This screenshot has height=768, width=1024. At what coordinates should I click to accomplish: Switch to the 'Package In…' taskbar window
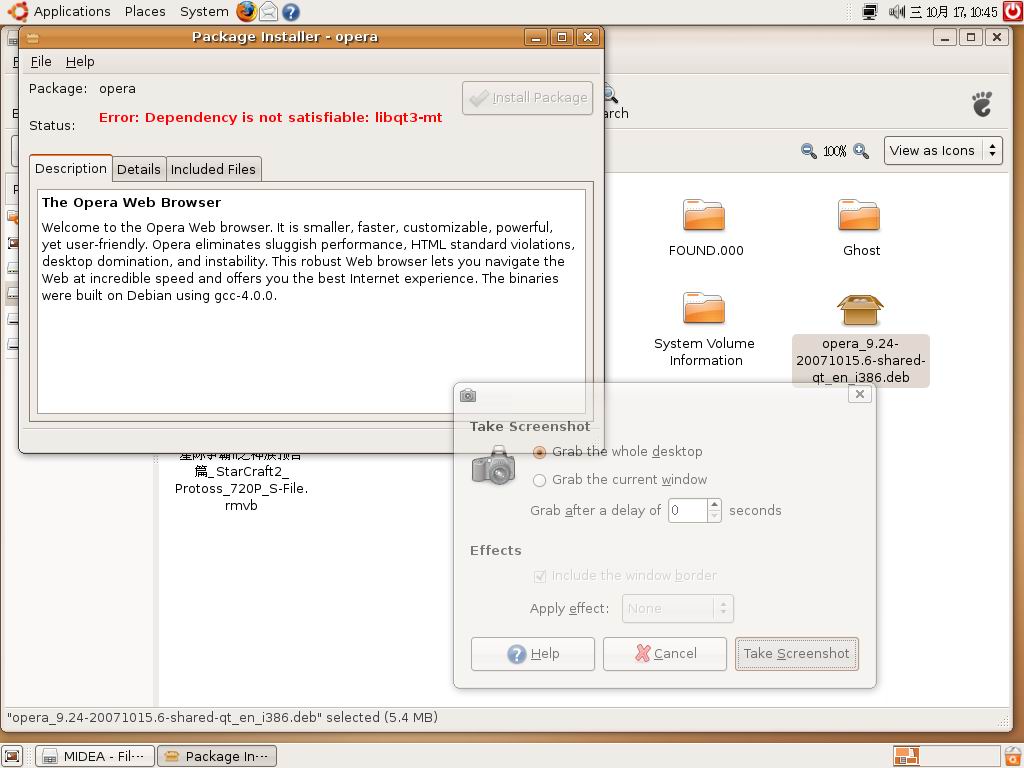pos(217,756)
